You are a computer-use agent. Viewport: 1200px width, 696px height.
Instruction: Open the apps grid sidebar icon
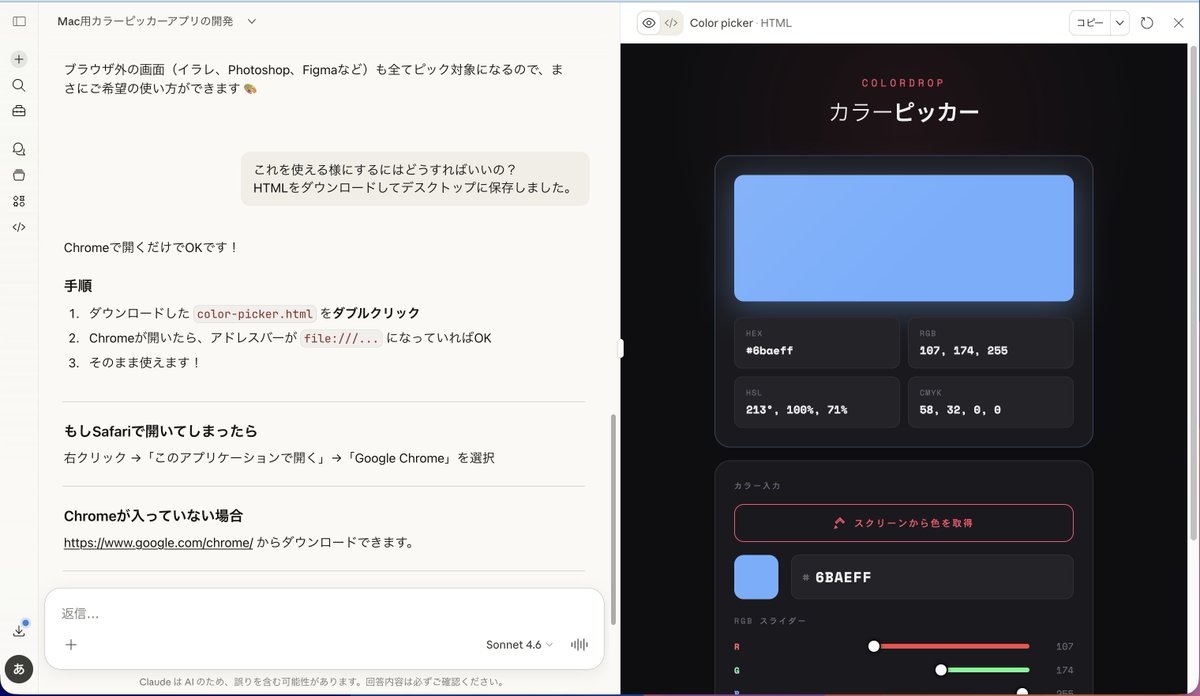coord(19,201)
